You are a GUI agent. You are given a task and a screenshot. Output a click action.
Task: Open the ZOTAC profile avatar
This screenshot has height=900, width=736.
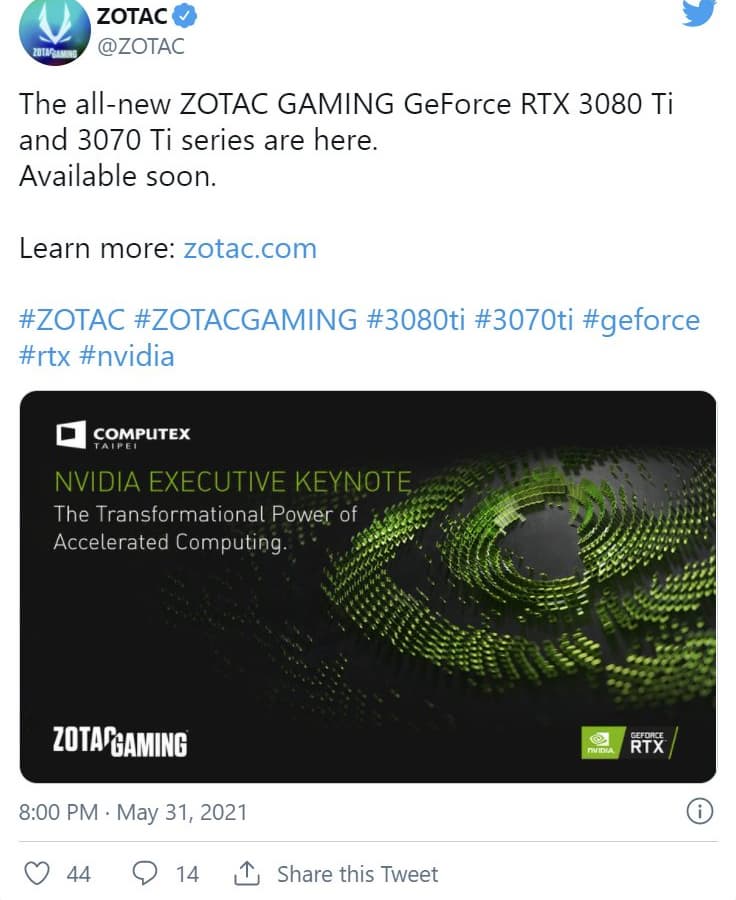(54, 32)
